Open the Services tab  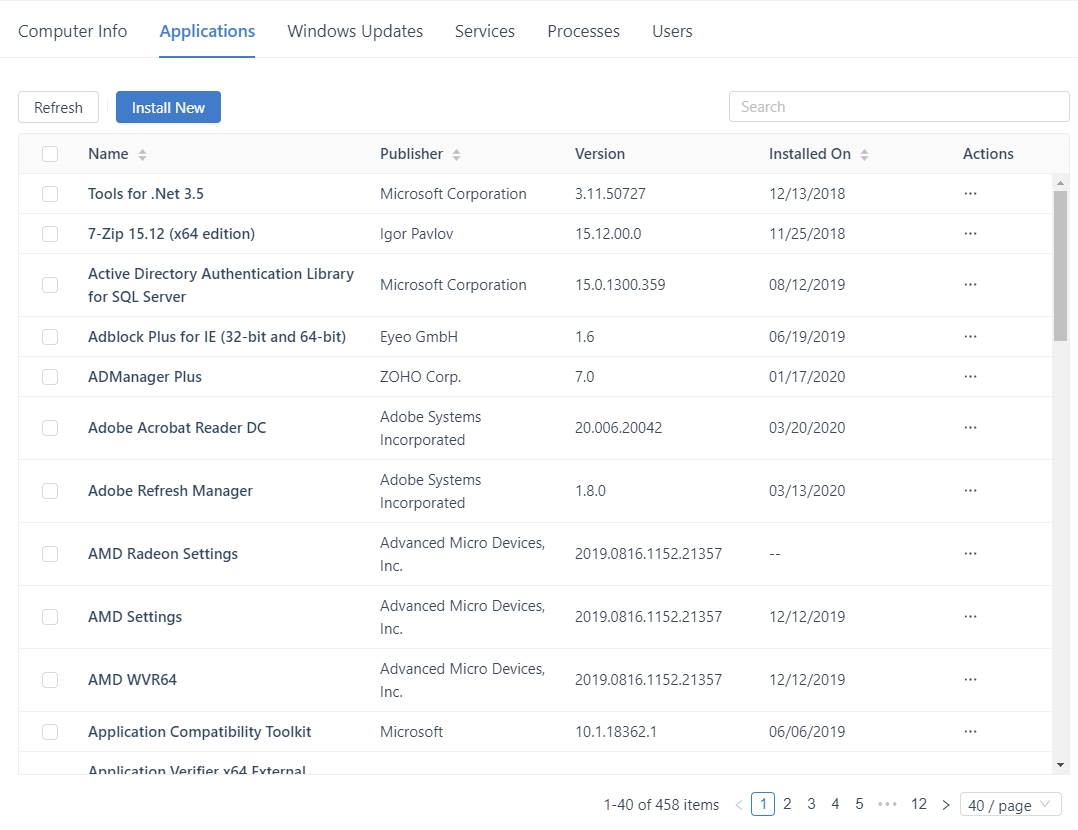(x=485, y=31)
